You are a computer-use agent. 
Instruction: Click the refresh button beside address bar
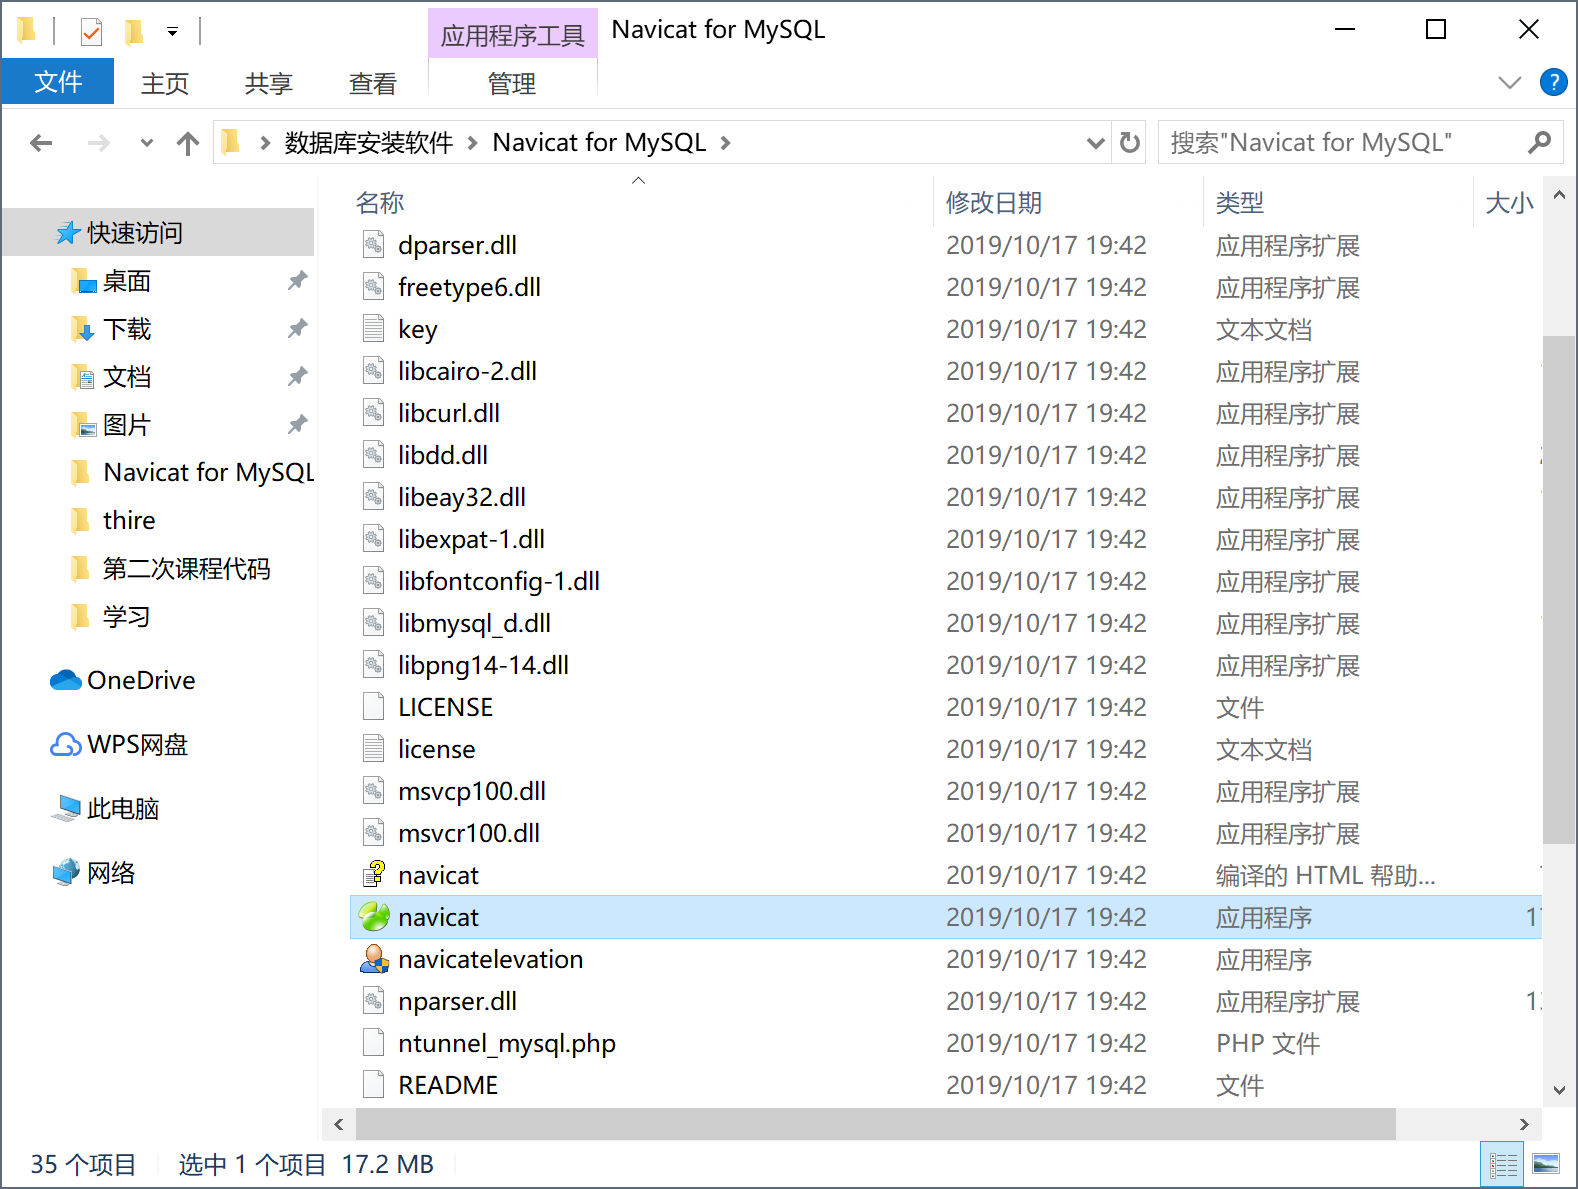click(x=1130, y=142)
